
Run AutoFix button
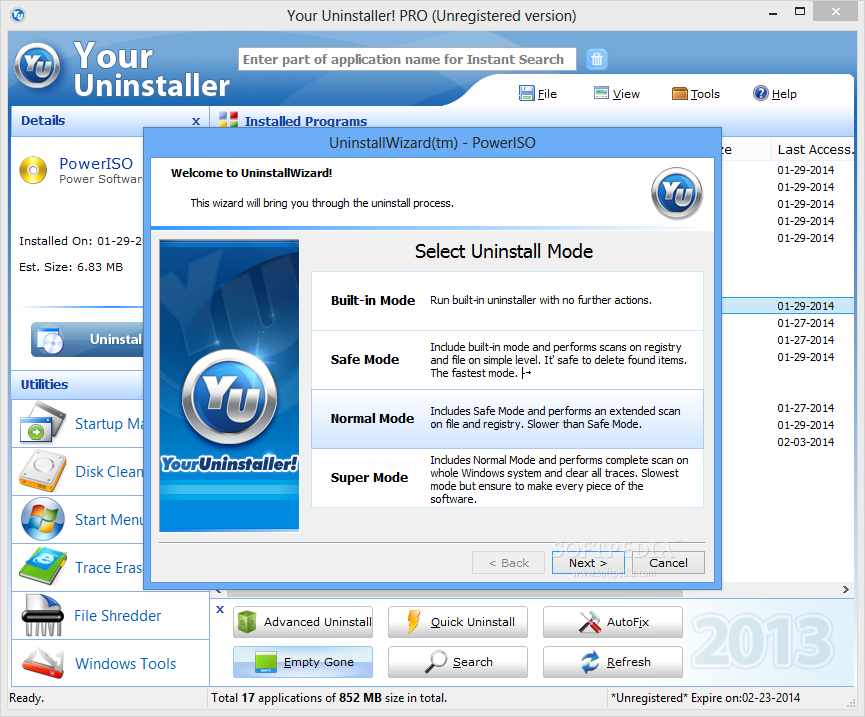(613, 622)
